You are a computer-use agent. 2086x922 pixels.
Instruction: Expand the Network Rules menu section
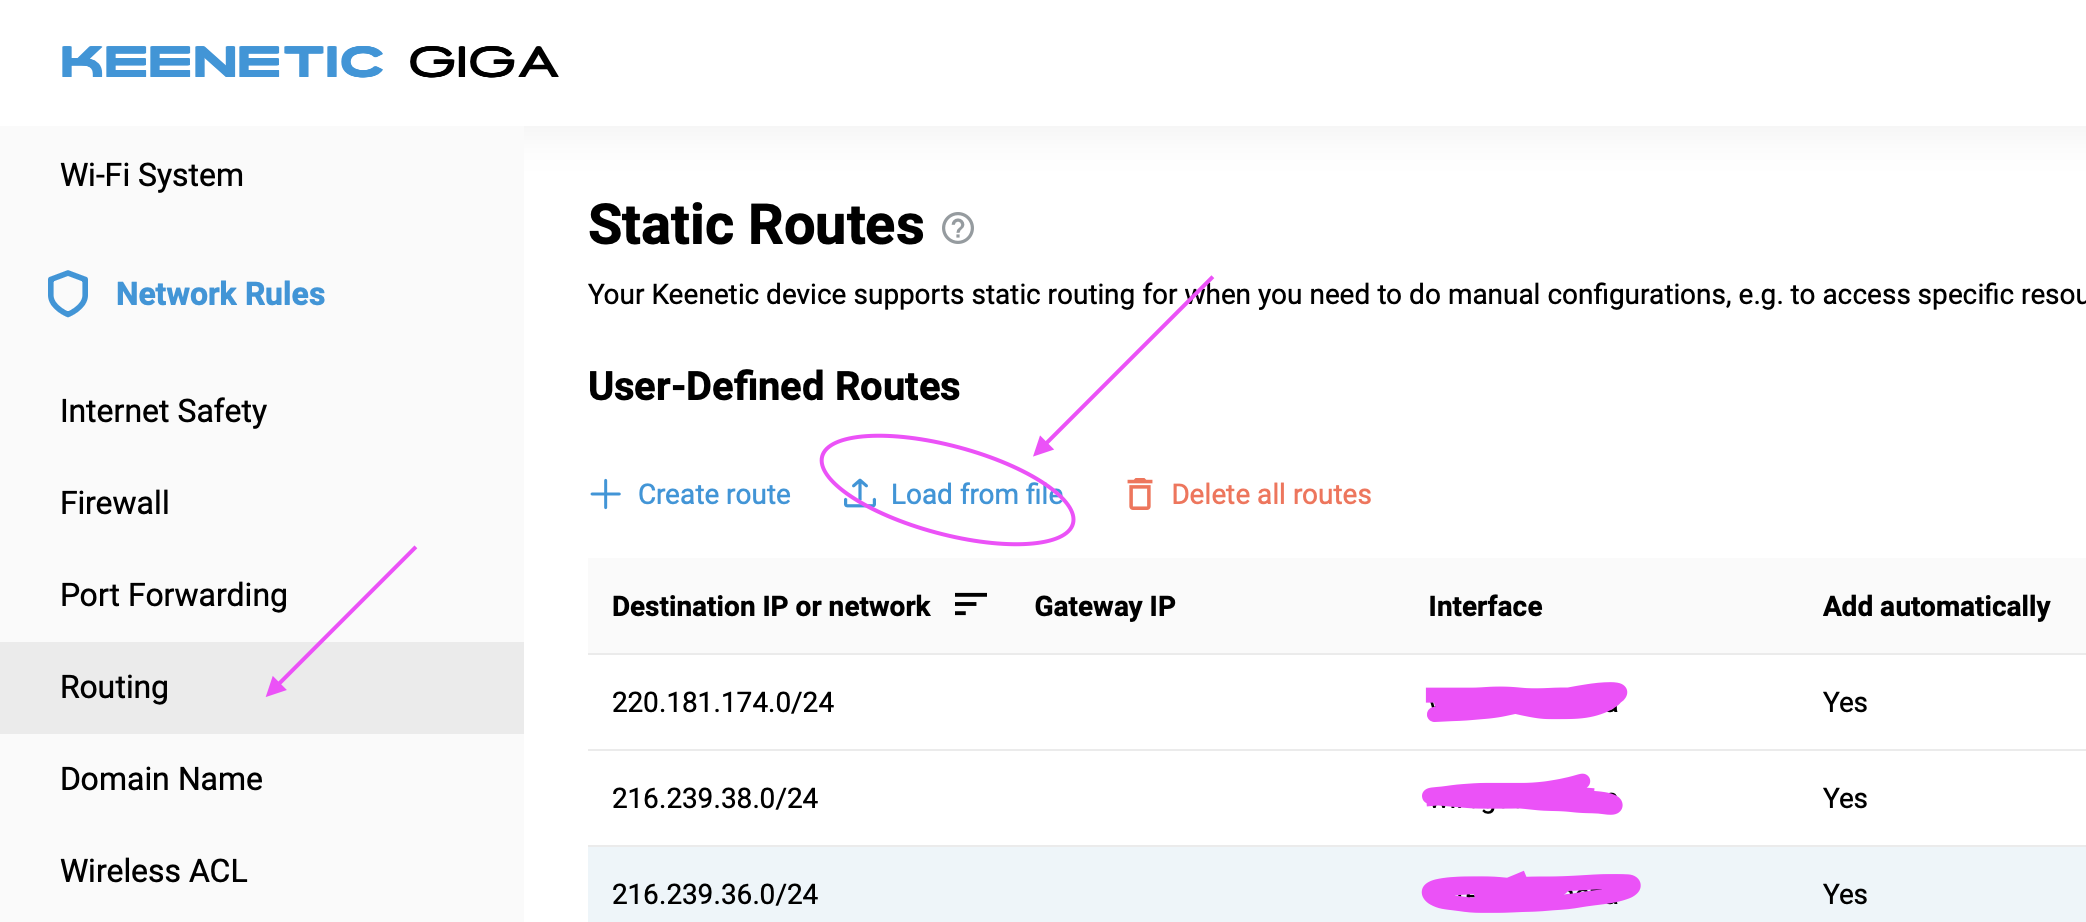point(220,294)
